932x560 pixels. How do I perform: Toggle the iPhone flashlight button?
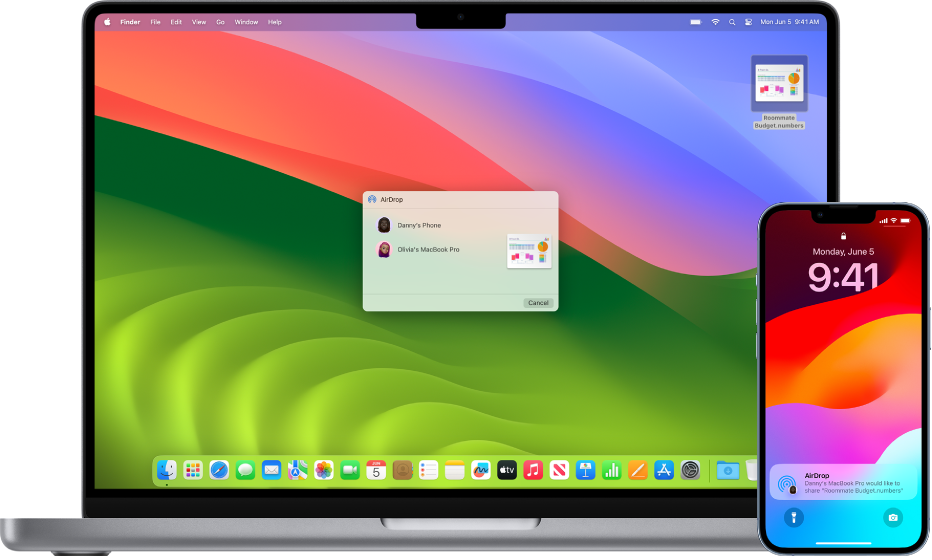[x=792, y=518]
